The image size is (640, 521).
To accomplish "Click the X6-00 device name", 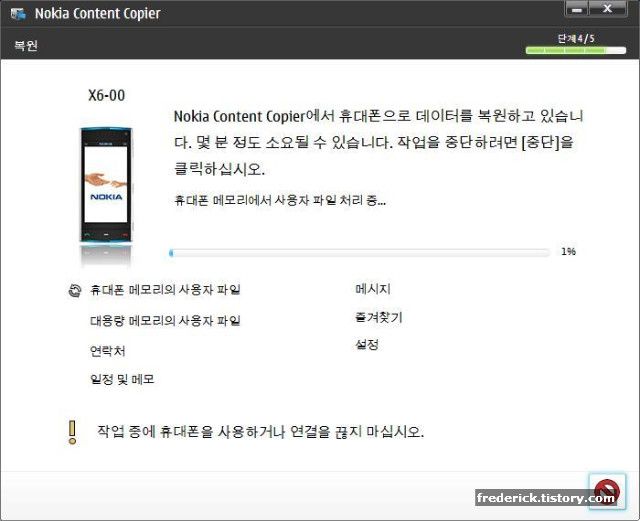I will coord(107,96).
